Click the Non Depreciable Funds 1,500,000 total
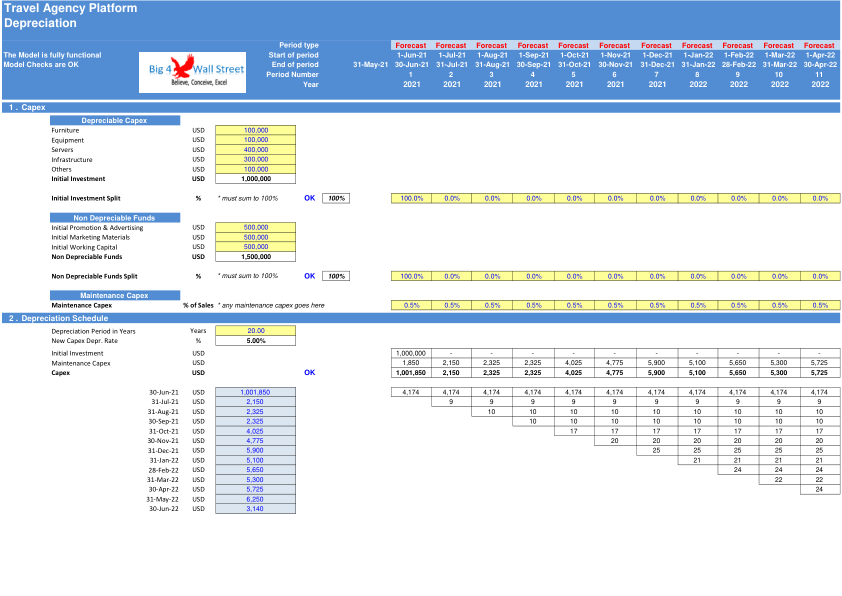 coord(256,257)
